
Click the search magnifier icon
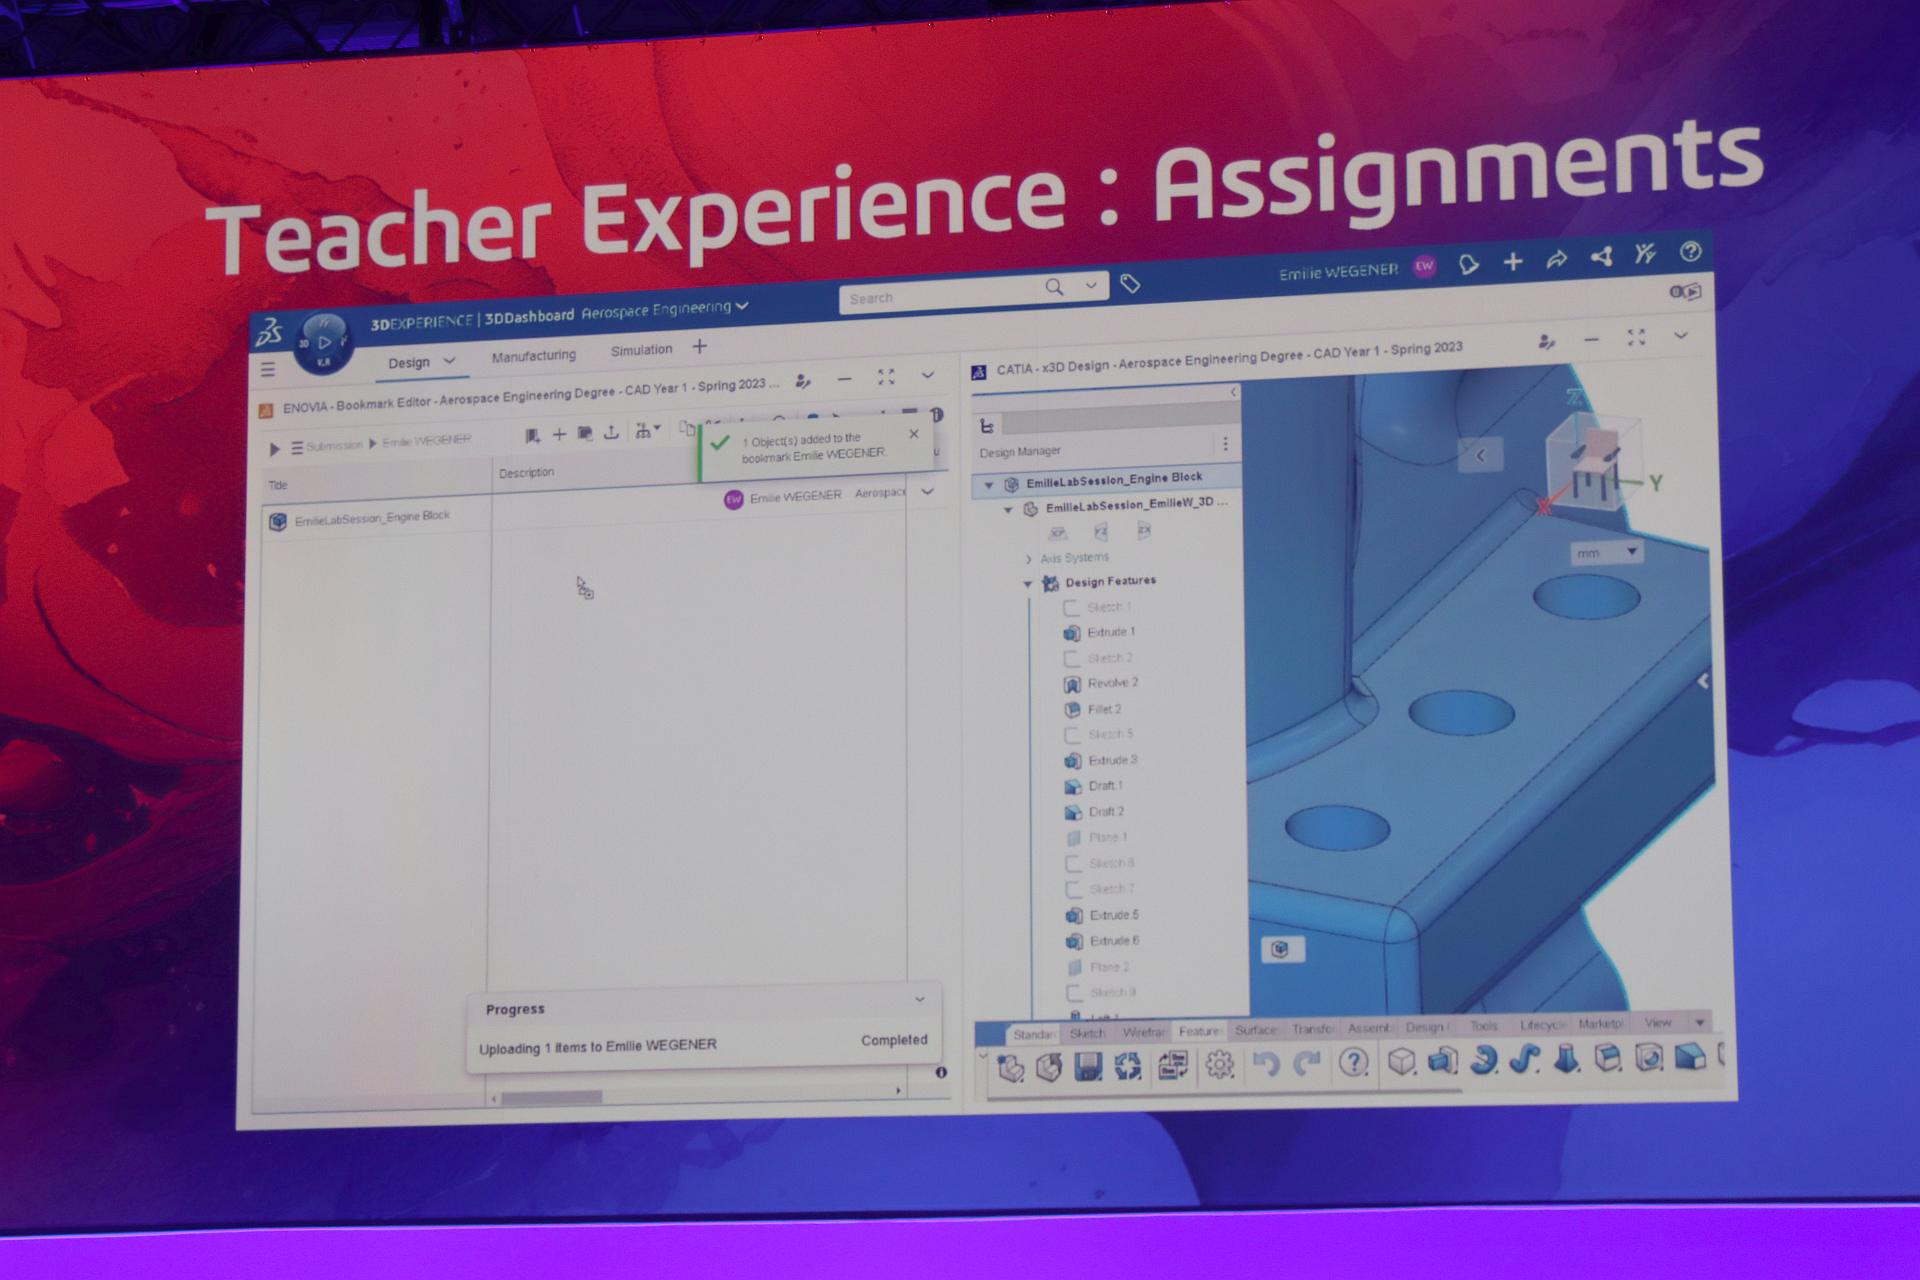1054,288
